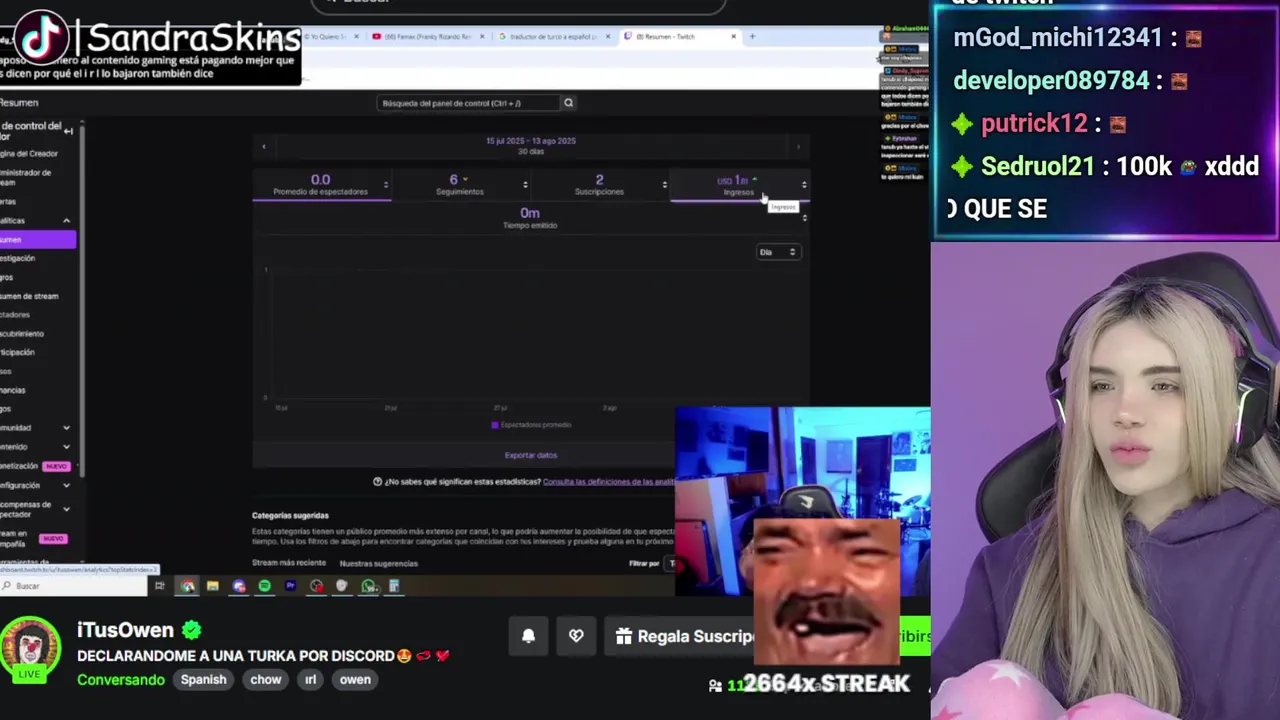Open the Ingresos metric selector arrows
Viewport: 1280px width, 720px height.
tap(804, 185)
